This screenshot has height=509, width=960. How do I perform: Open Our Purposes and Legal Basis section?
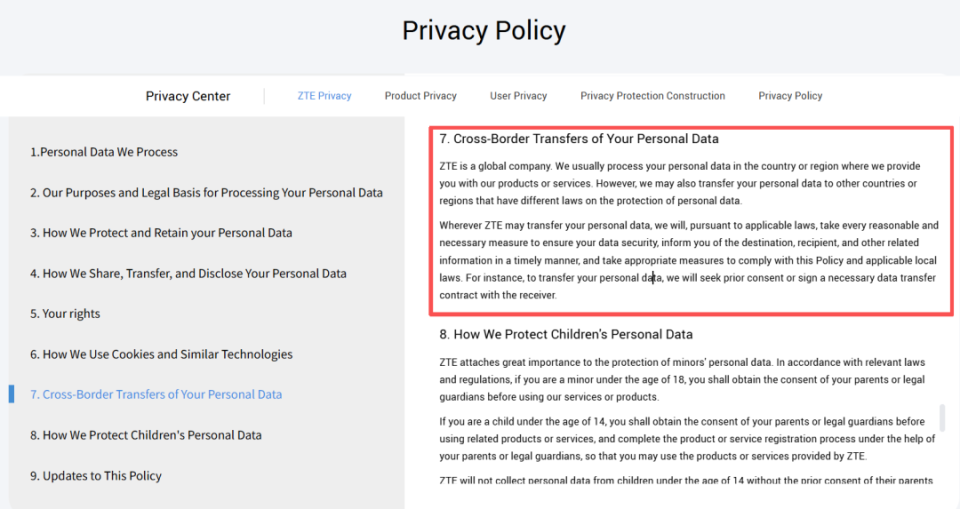click(x=206, y=192)
